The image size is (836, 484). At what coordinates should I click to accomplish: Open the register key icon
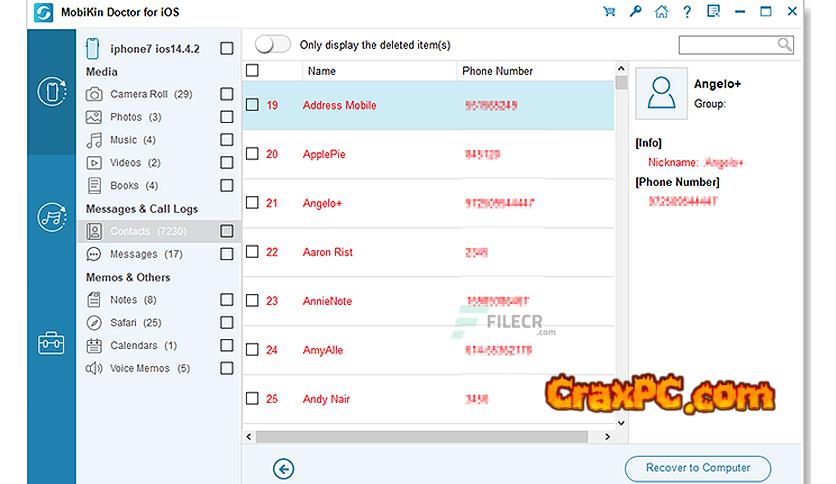636,12
